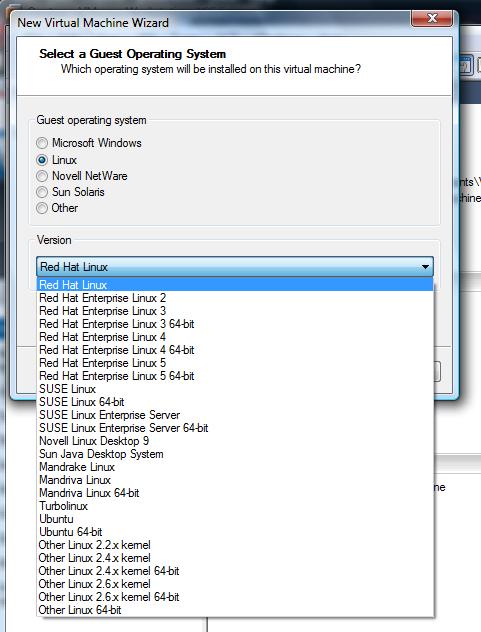The image size is (481, 632).
Task: Select SUSE Linux 64-bit from list
Action: coord(235,402)
